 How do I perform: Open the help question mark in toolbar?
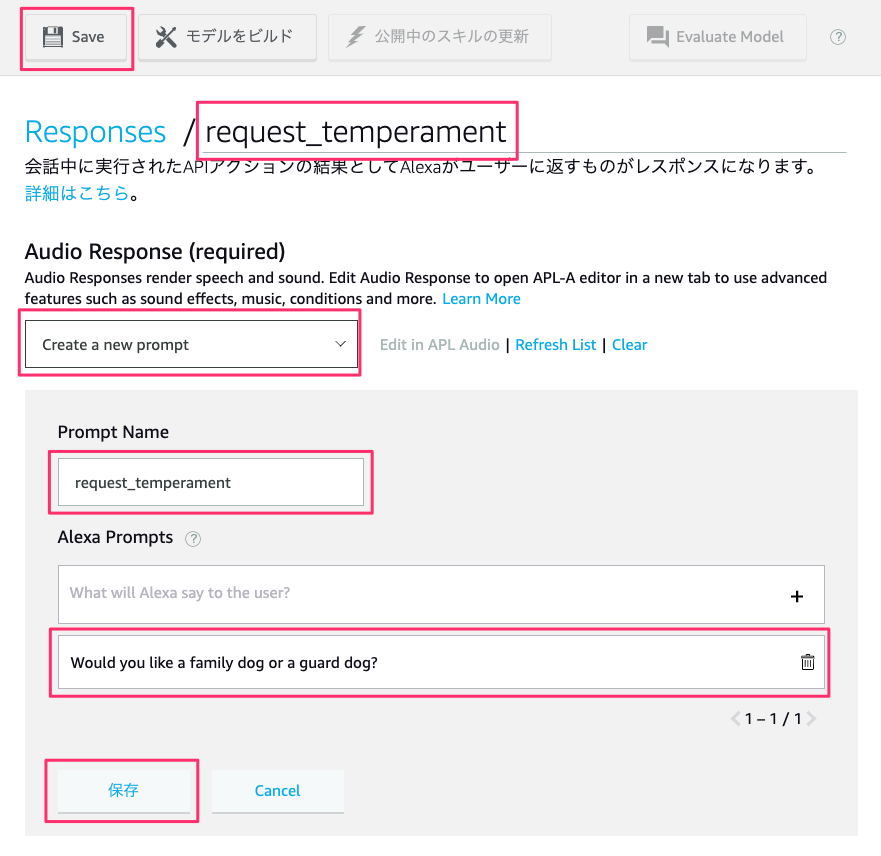coord(838,37)
